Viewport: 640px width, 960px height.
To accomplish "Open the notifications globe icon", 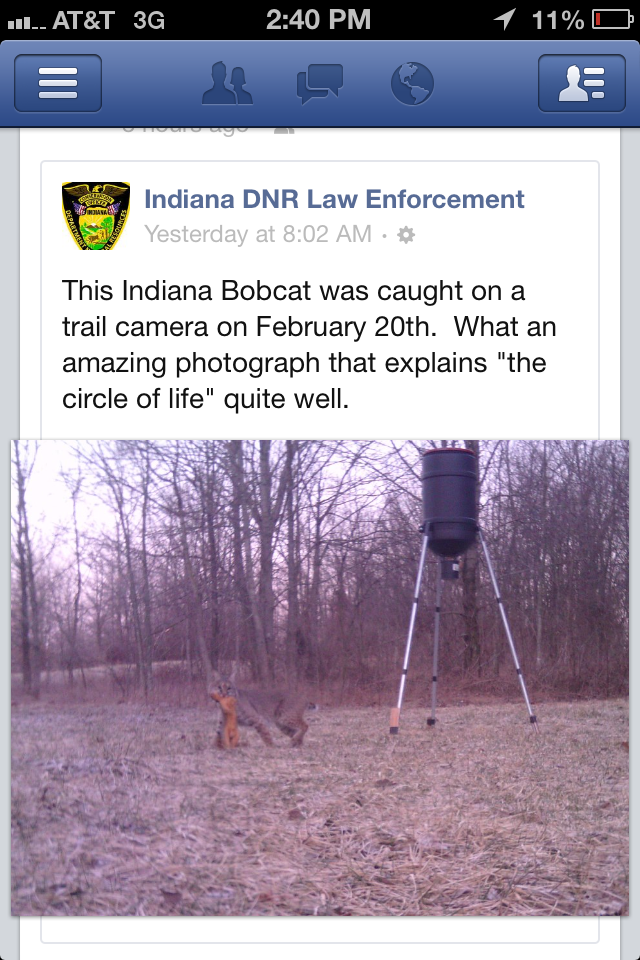I will tap(412, 83).
